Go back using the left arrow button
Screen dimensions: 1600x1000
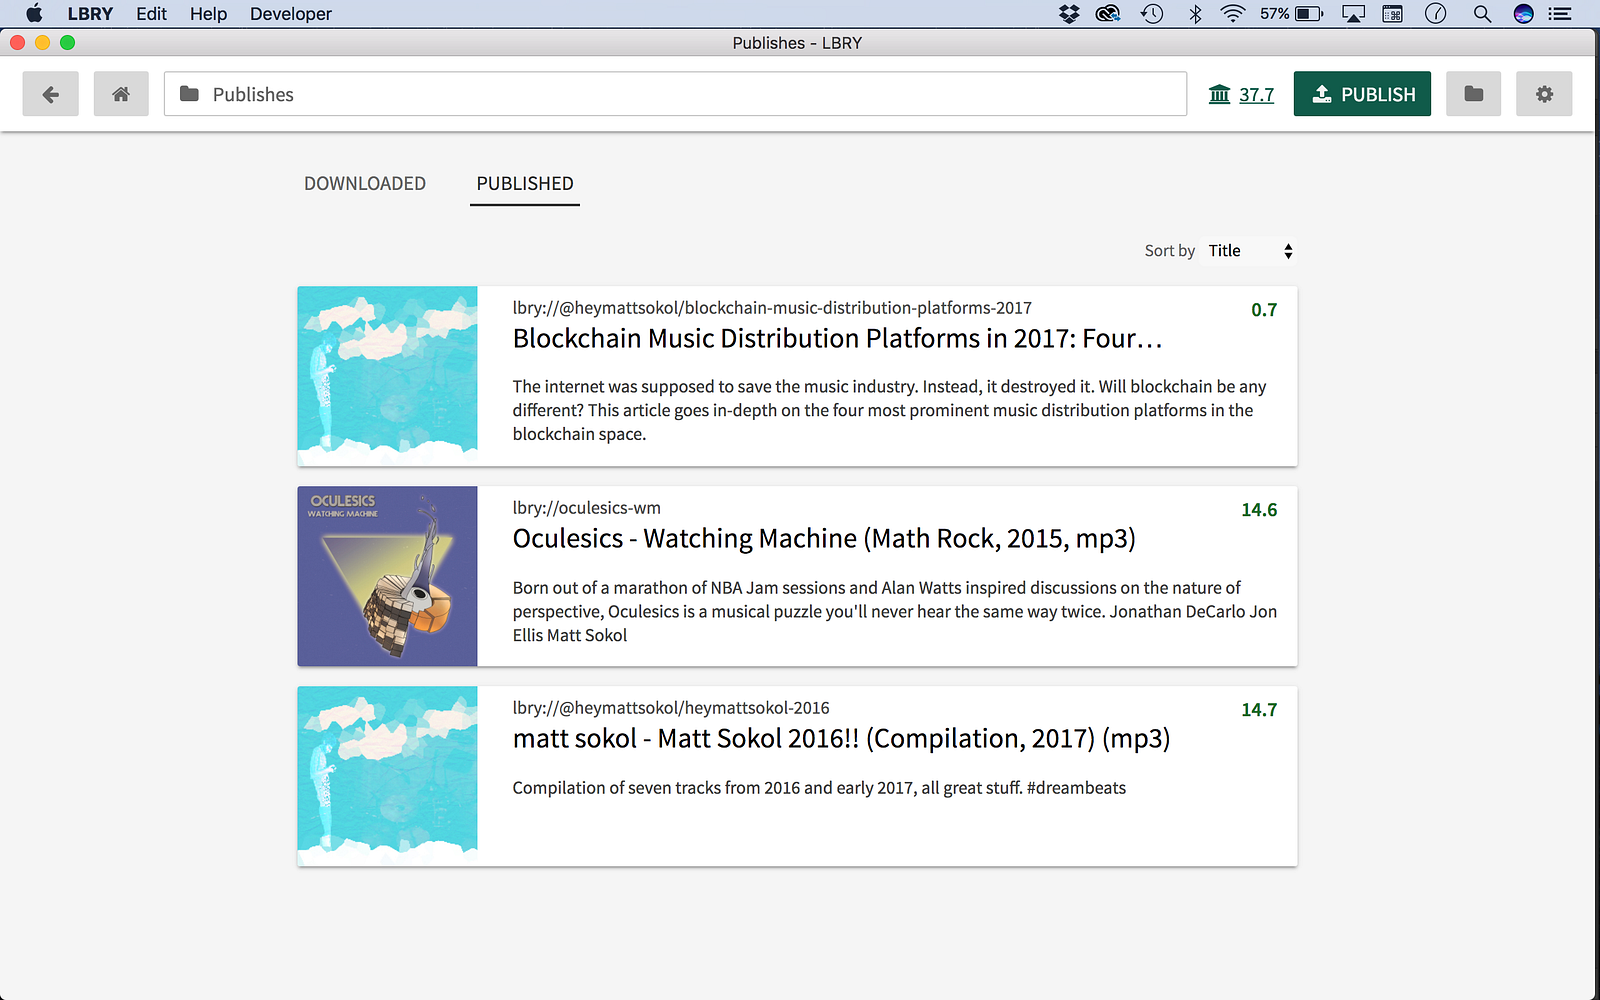[x=51, y=94]
